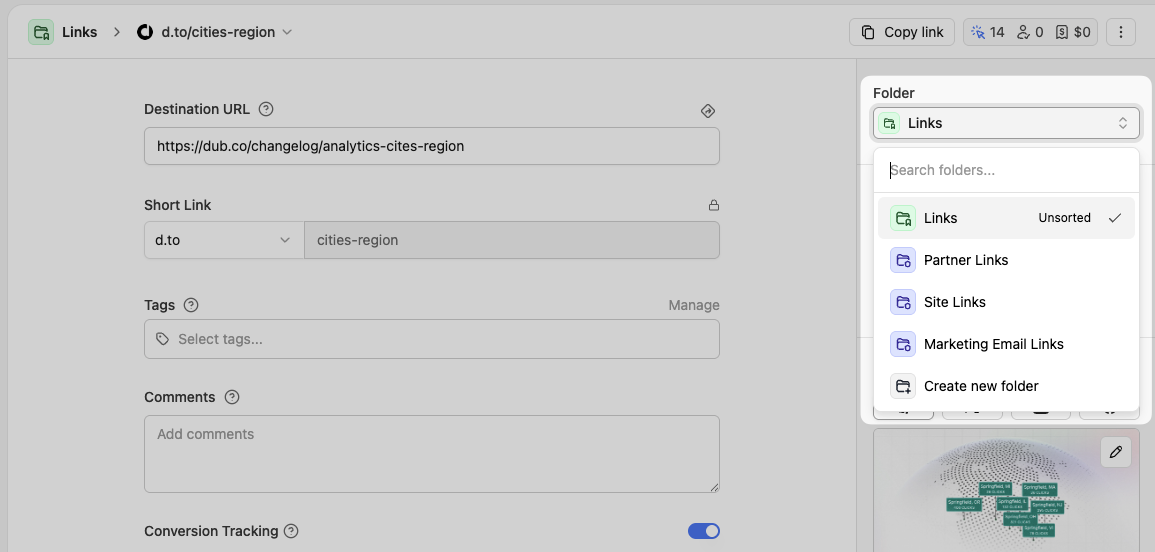Viewport: 1155px width, 552px height.
Task: Click the Links breadcrumb text
Action: 80,32
